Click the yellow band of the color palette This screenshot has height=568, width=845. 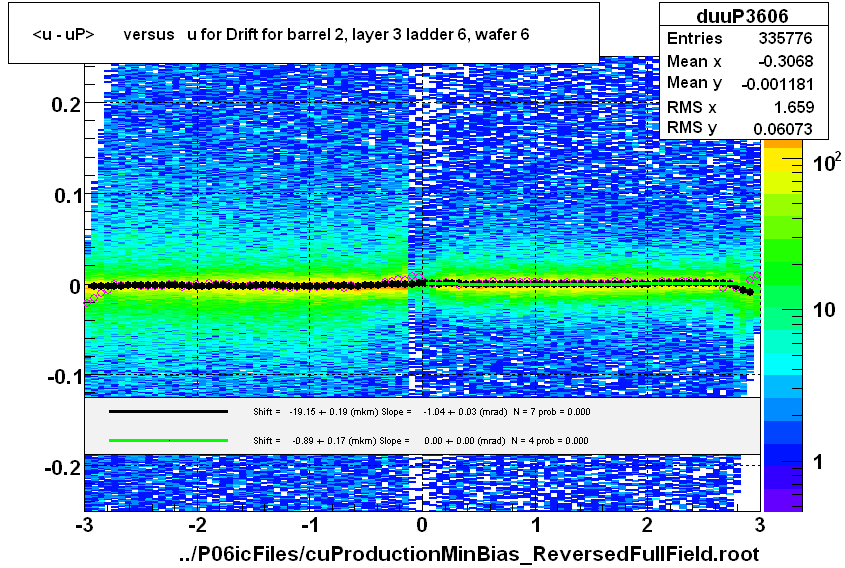[782, 160]
